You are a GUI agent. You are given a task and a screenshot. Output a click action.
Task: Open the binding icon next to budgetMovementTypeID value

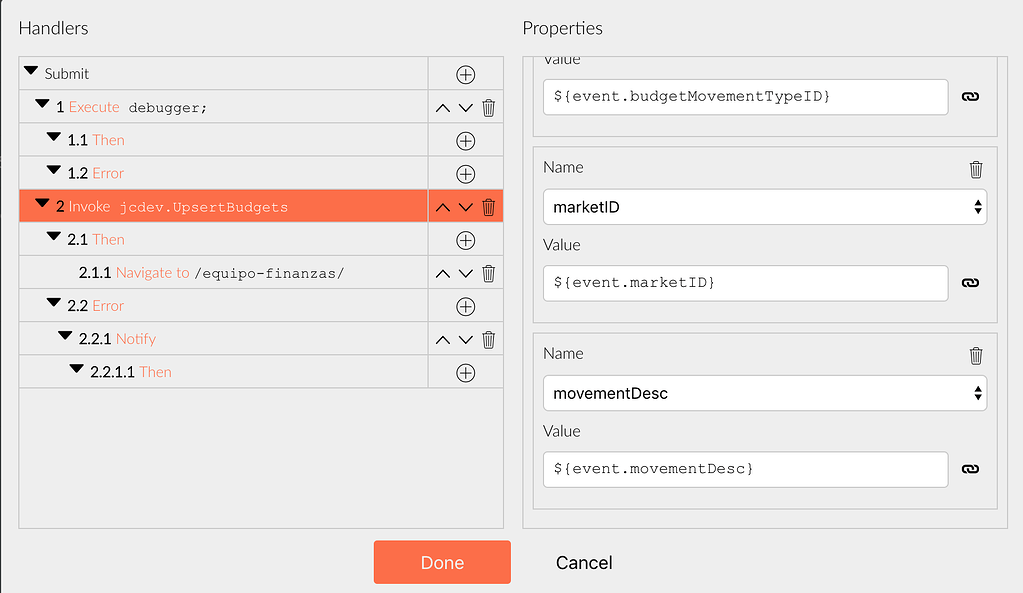(970, 97)
